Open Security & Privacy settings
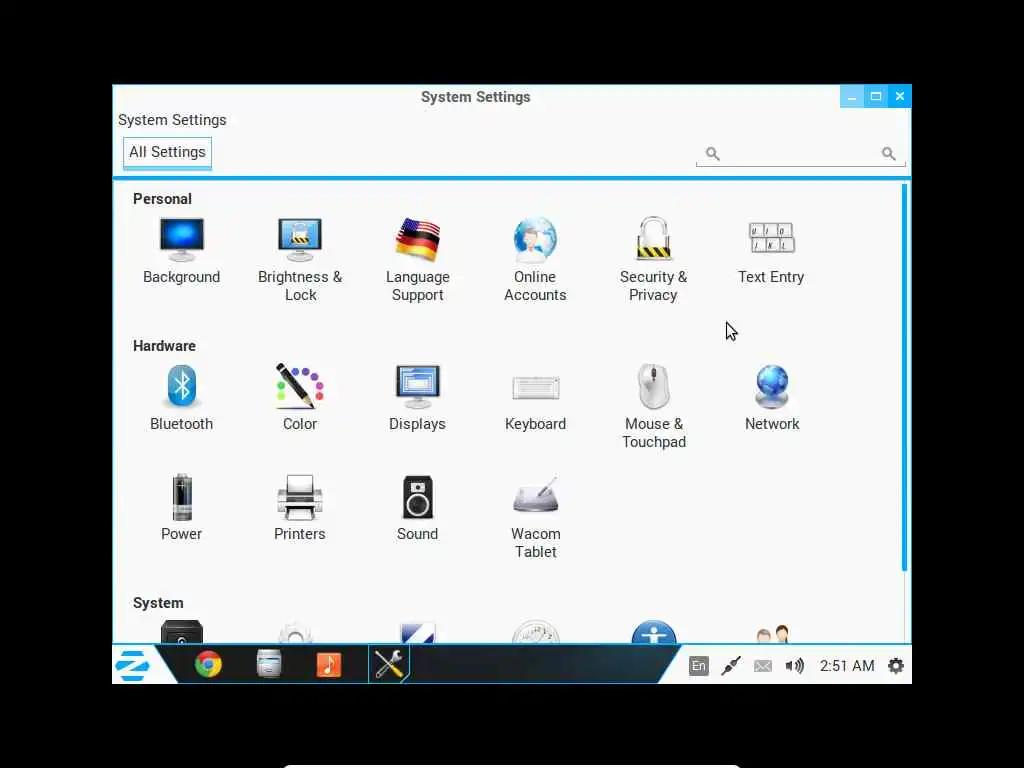The height and width of the screenshot is (768, 1024). tap(653, 260)
